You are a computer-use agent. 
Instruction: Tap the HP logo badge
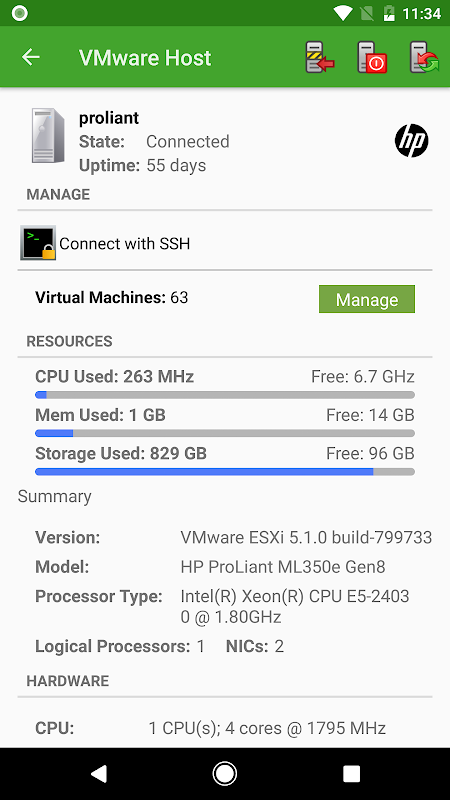click(411, 141)
